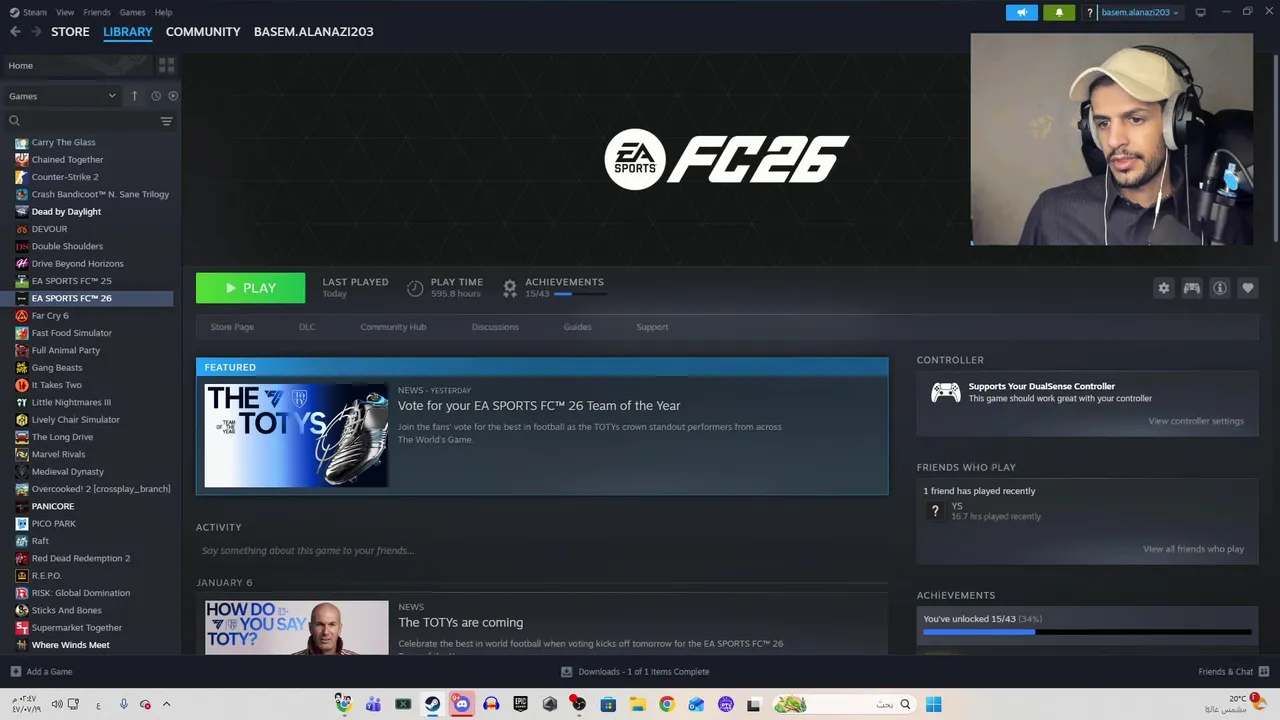Open 'The TOTYs are coming' news headline
Viewport: 1280px width, 720px height.
pos(460,623)
